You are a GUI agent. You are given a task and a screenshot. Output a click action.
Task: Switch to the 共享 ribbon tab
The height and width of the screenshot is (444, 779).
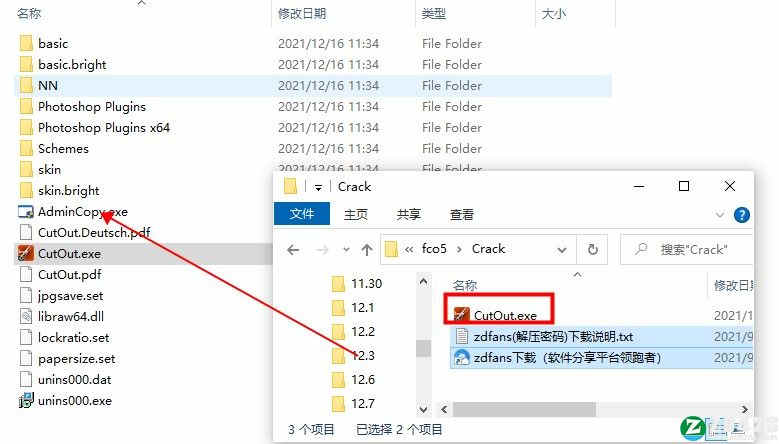click(408, 215)
